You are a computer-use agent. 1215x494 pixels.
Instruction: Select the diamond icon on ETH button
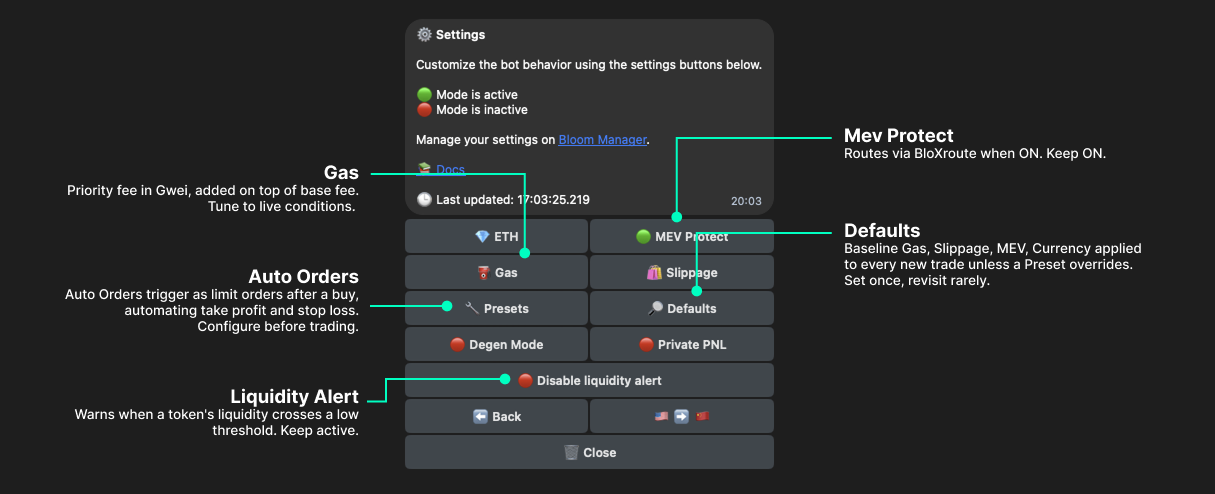482,237
